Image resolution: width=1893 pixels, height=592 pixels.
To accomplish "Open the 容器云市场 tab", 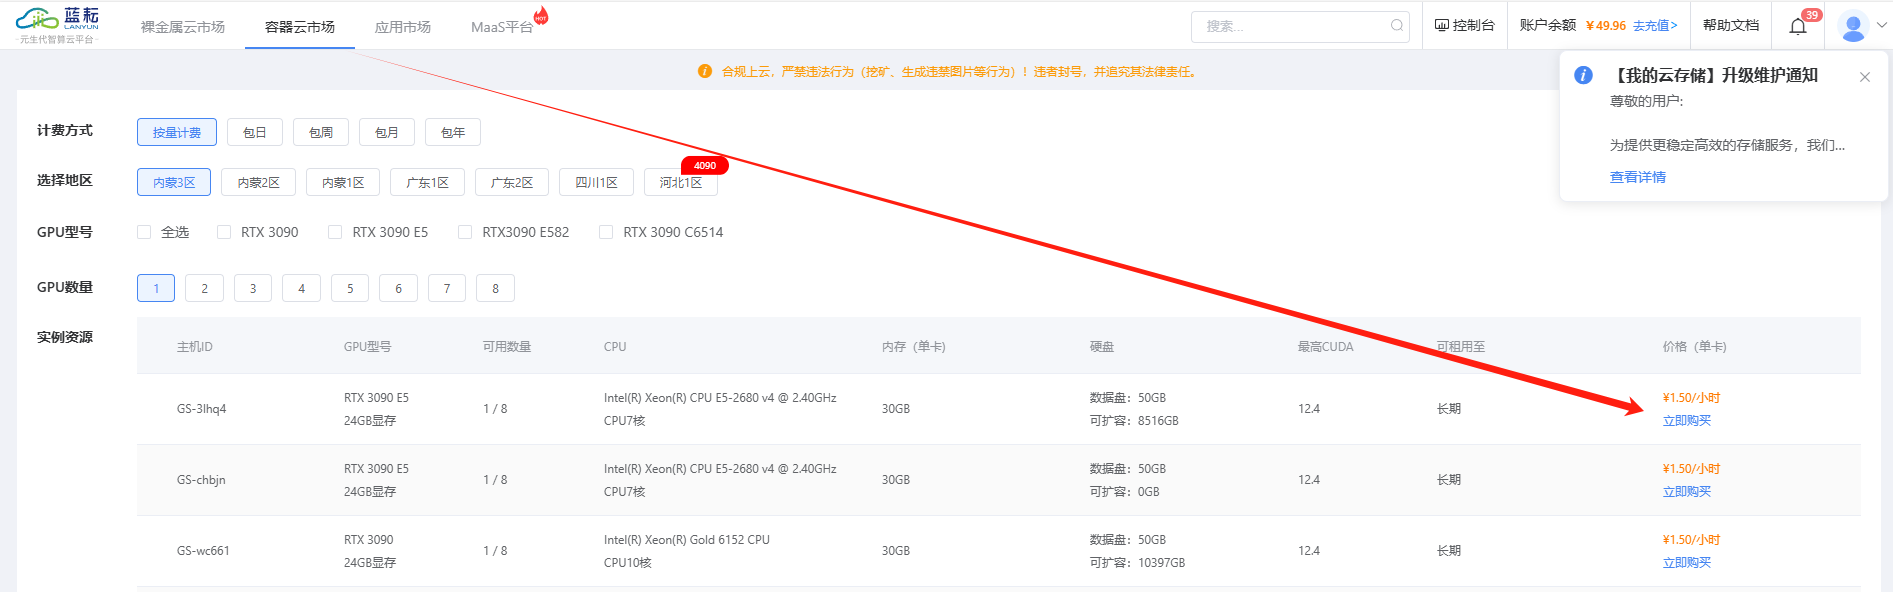I will click(300, 27).
